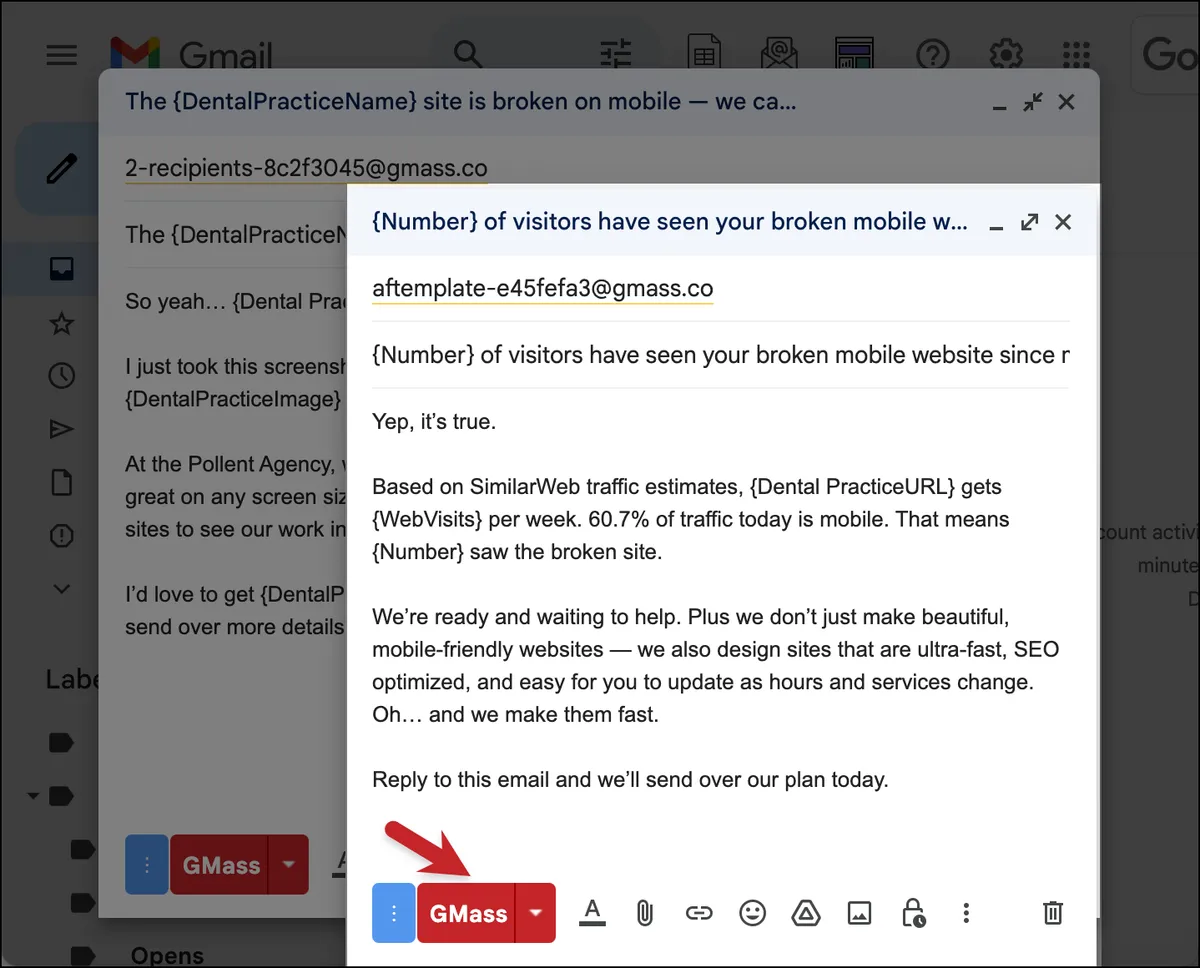Insert a photo with the image icon

(859, 912)
